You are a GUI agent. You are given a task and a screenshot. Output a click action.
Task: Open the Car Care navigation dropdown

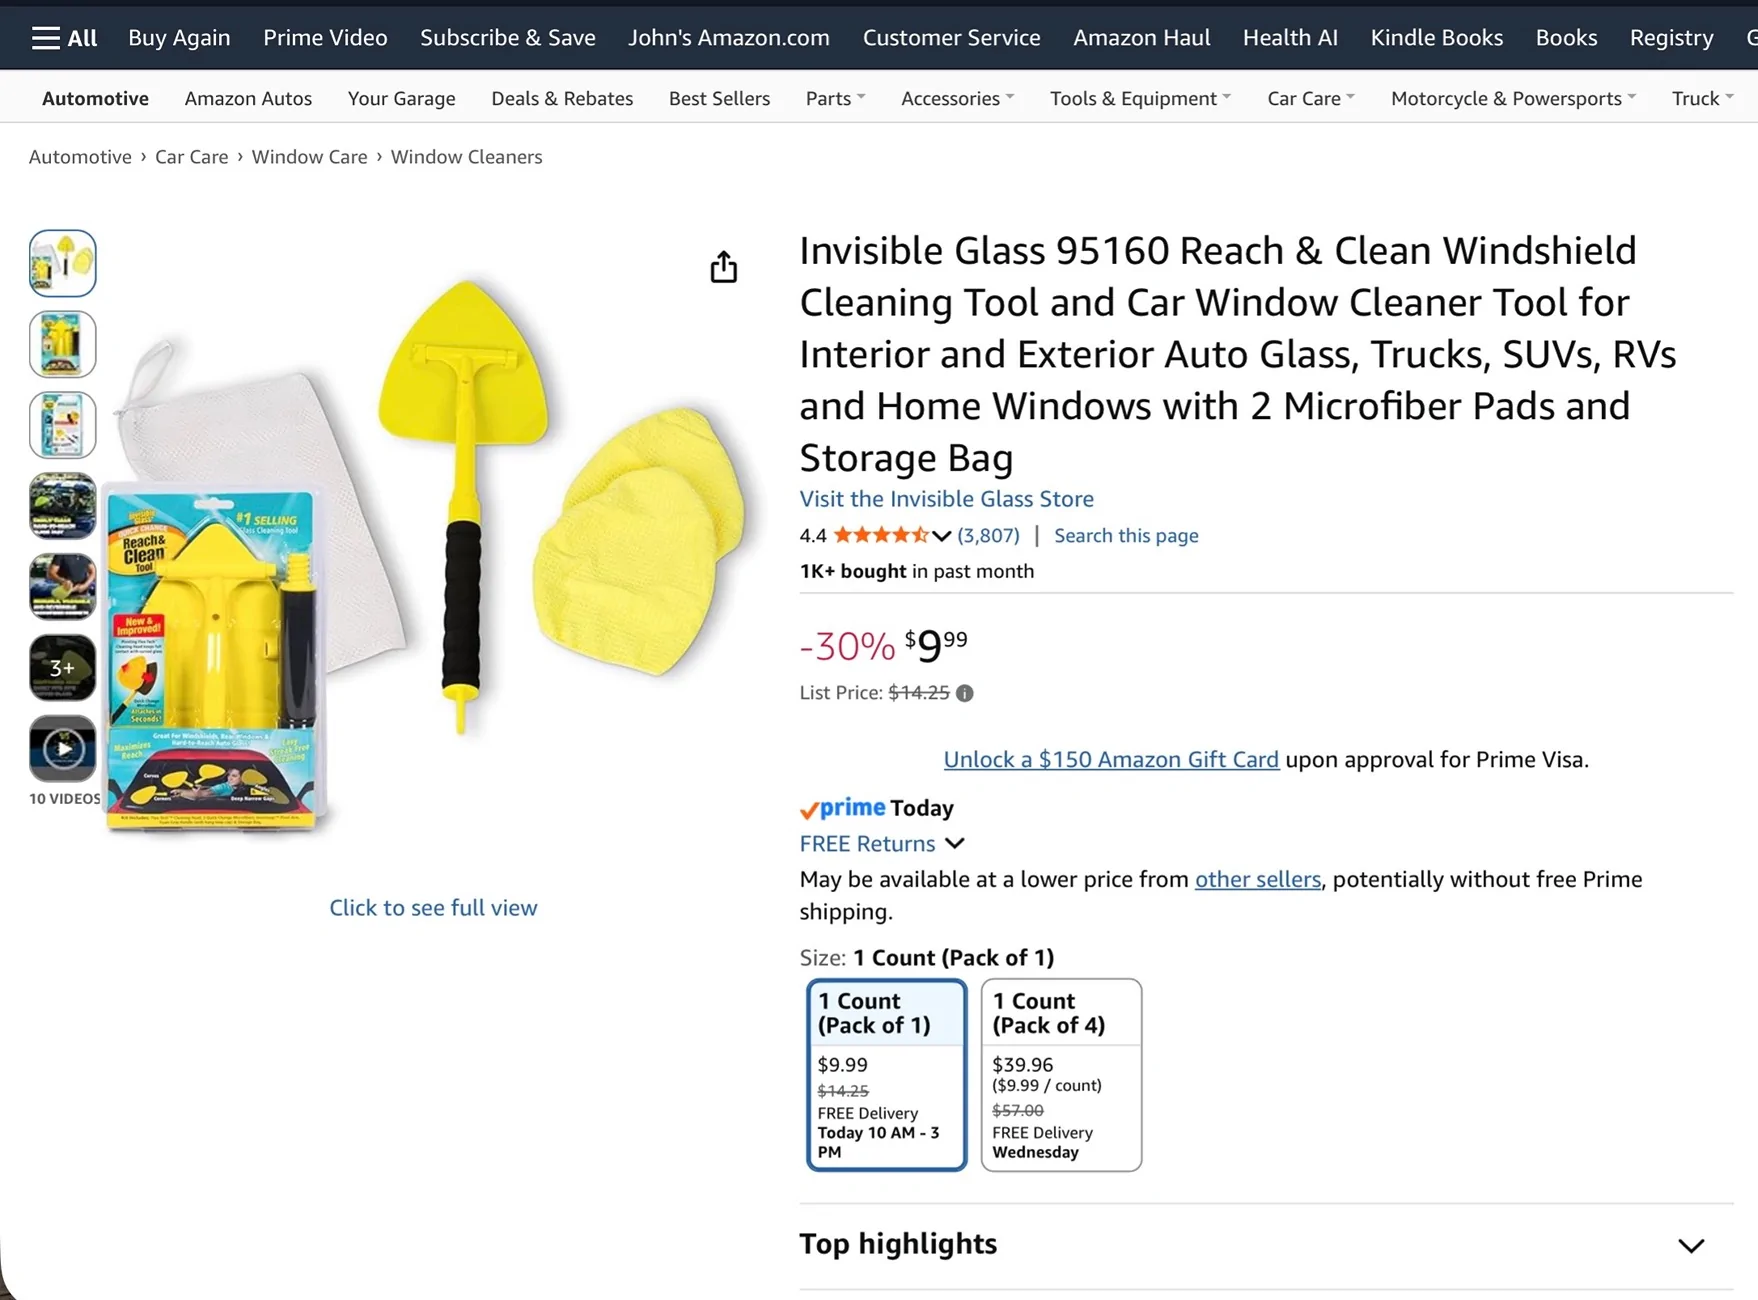coord(1311,98)
